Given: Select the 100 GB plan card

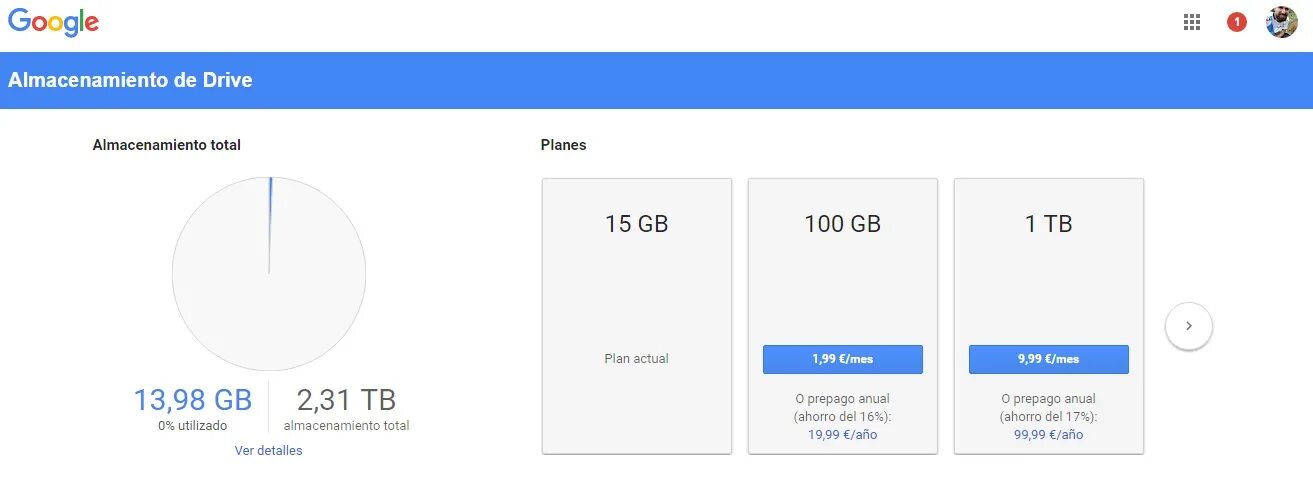Looking at the screenshot, I should point(843,316).
